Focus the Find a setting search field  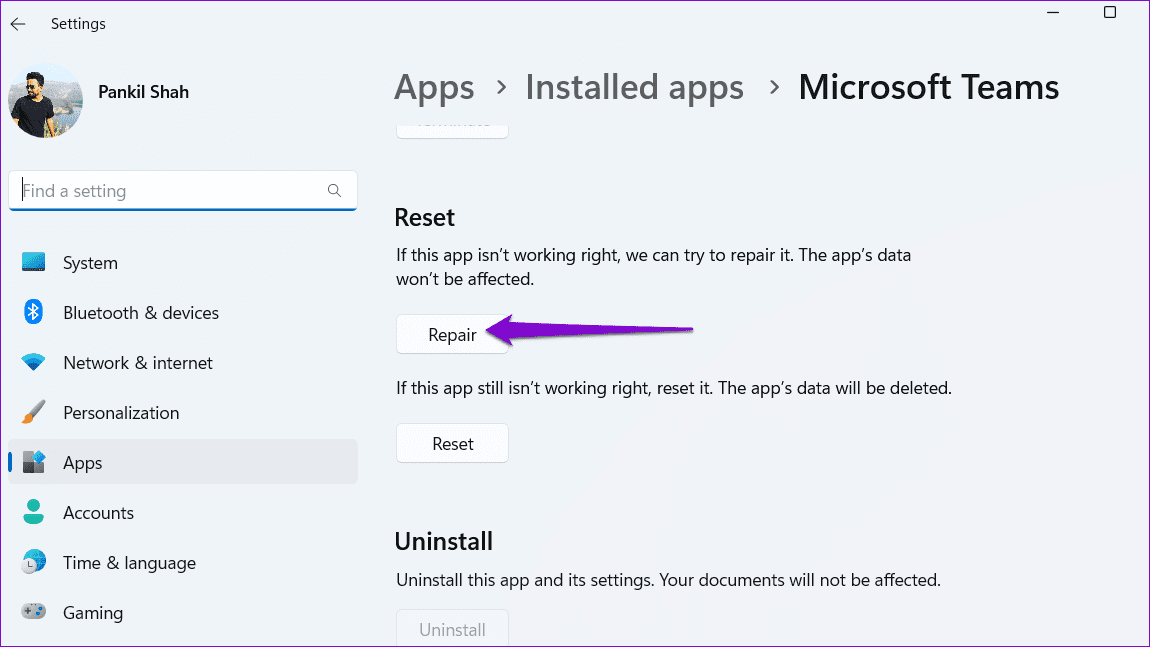(170, 191)
